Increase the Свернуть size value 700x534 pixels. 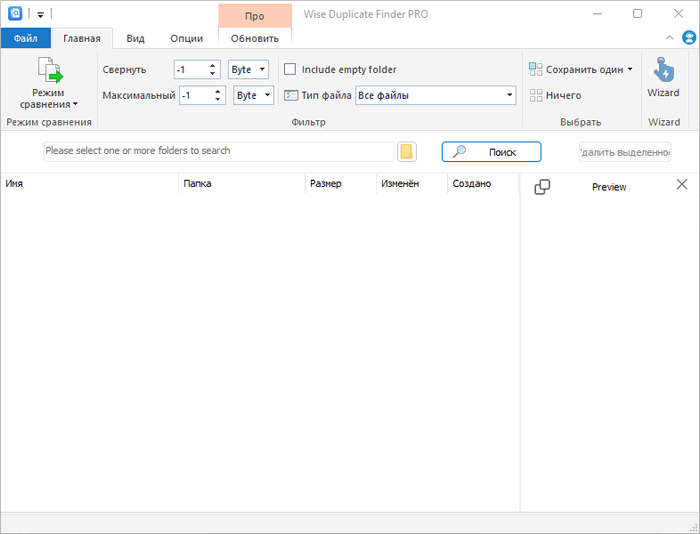[212, 66]
